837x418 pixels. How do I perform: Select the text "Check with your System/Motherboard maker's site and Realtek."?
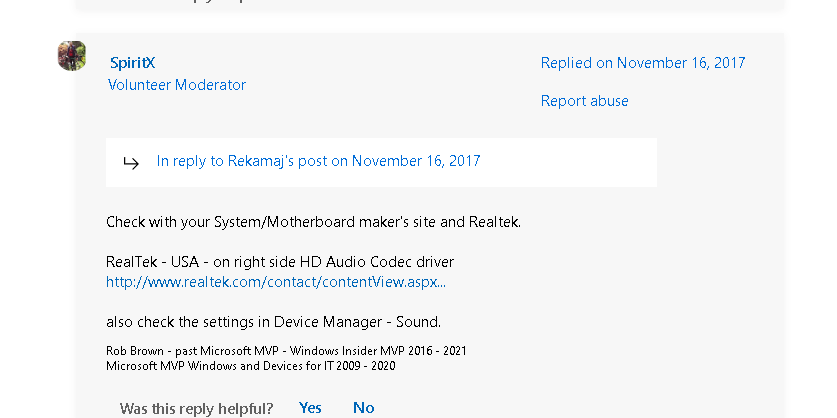(x=313, y=222)
